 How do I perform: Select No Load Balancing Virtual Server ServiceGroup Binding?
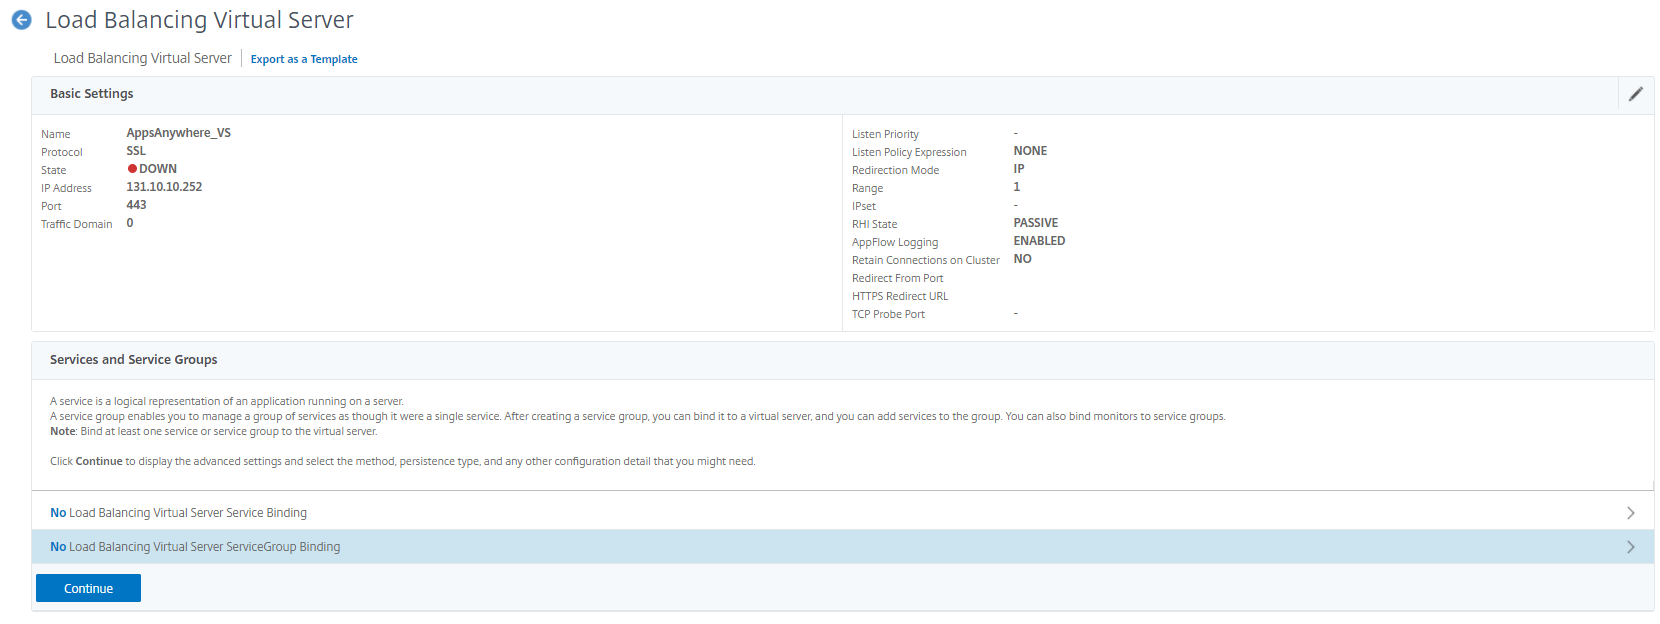(196, 547)
